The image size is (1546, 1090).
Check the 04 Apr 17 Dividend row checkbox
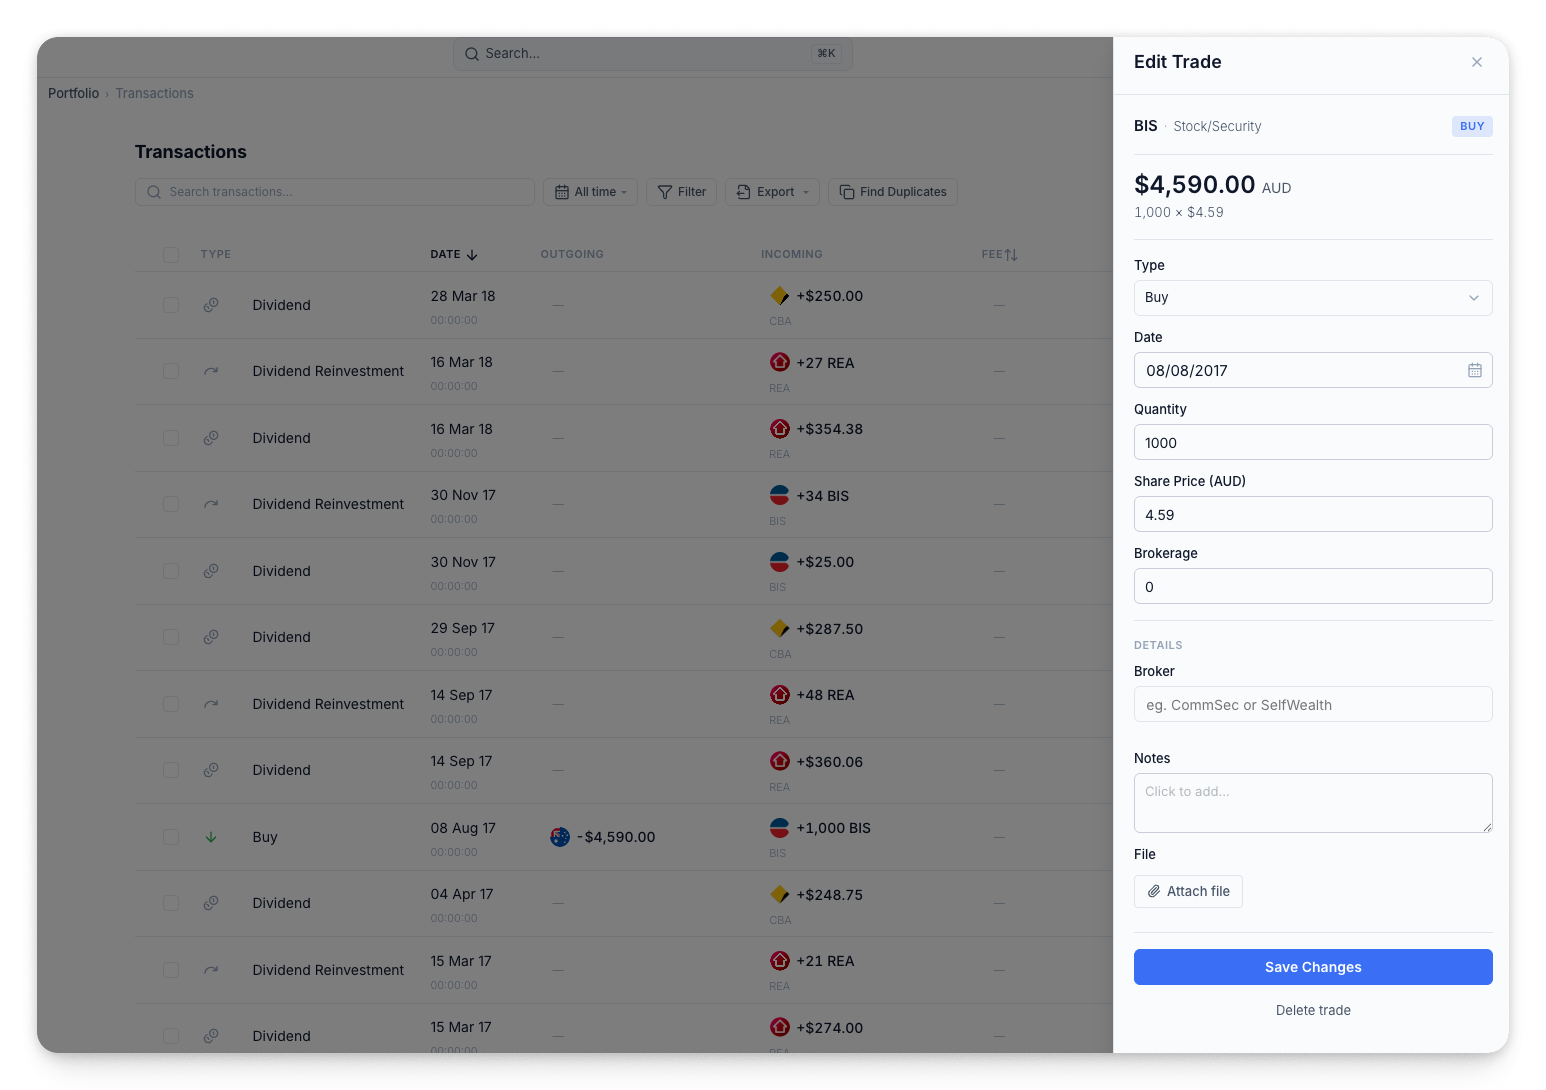click(171, 903)
